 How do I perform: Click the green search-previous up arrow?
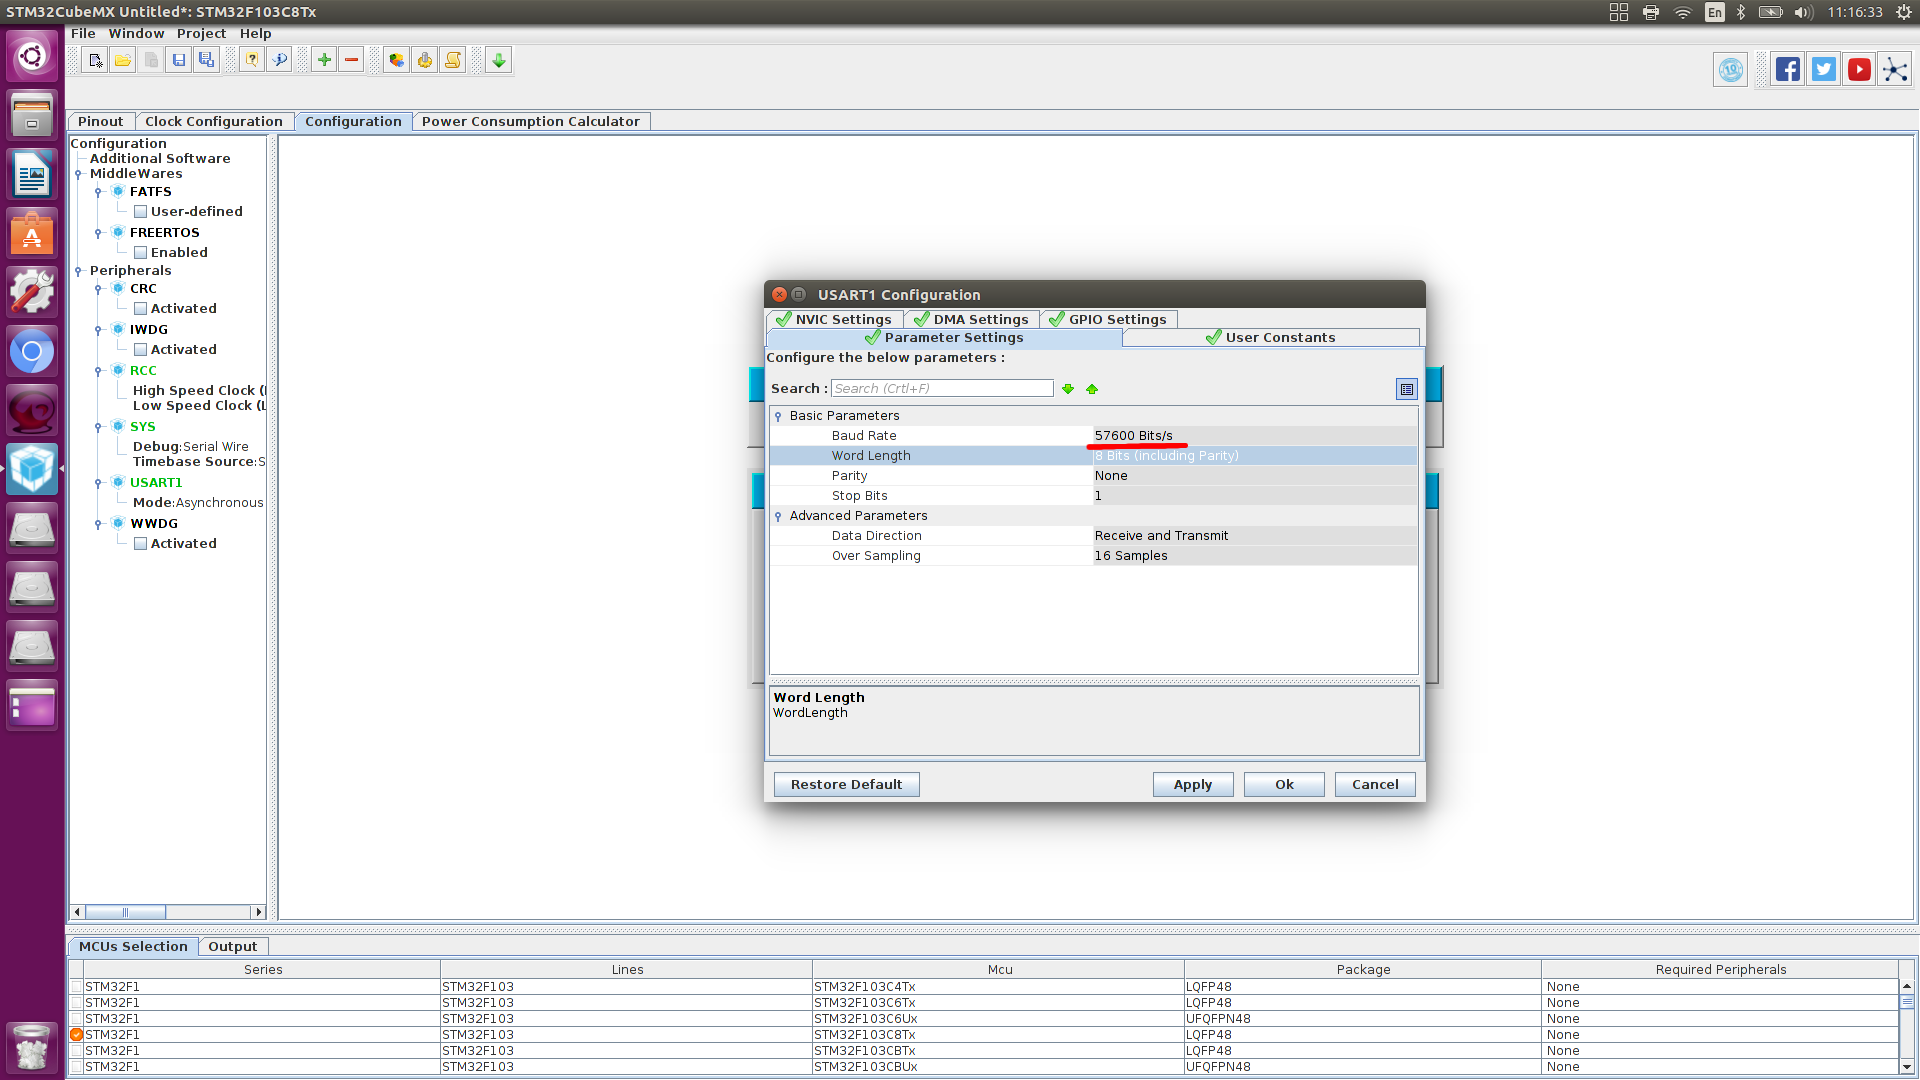click(x=1092, y=389)
